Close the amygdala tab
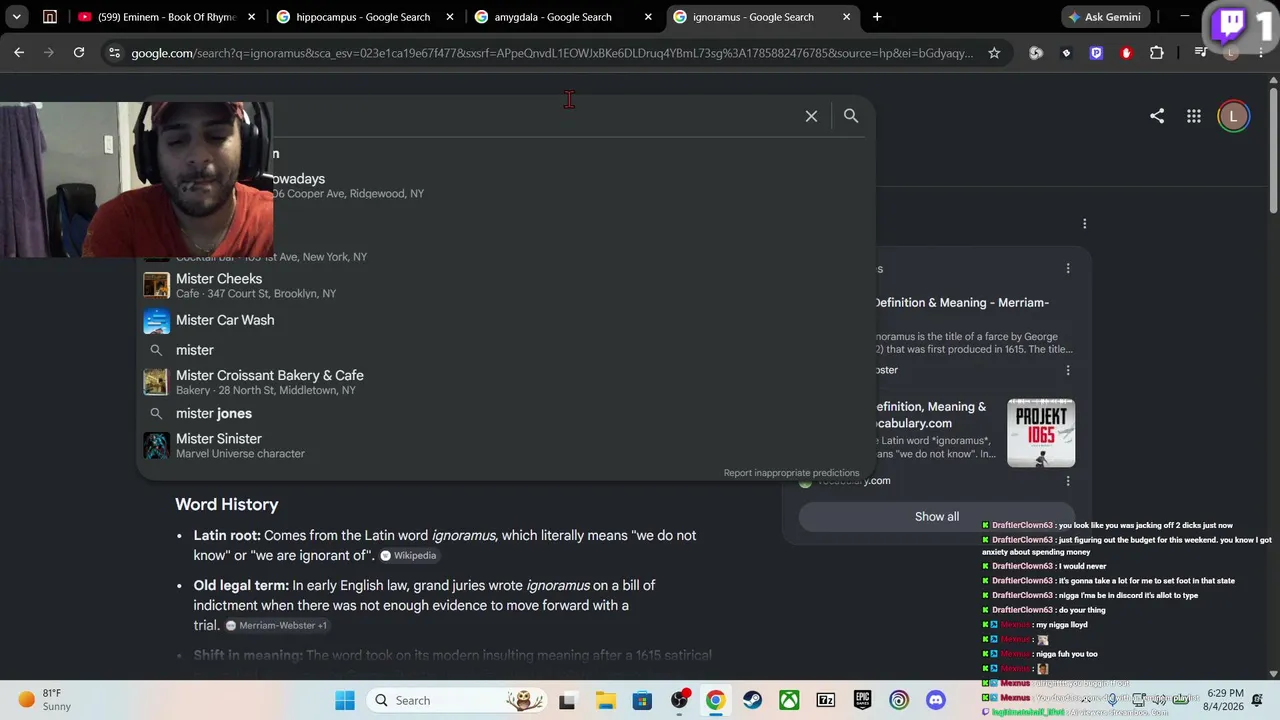 pos(648,17)
